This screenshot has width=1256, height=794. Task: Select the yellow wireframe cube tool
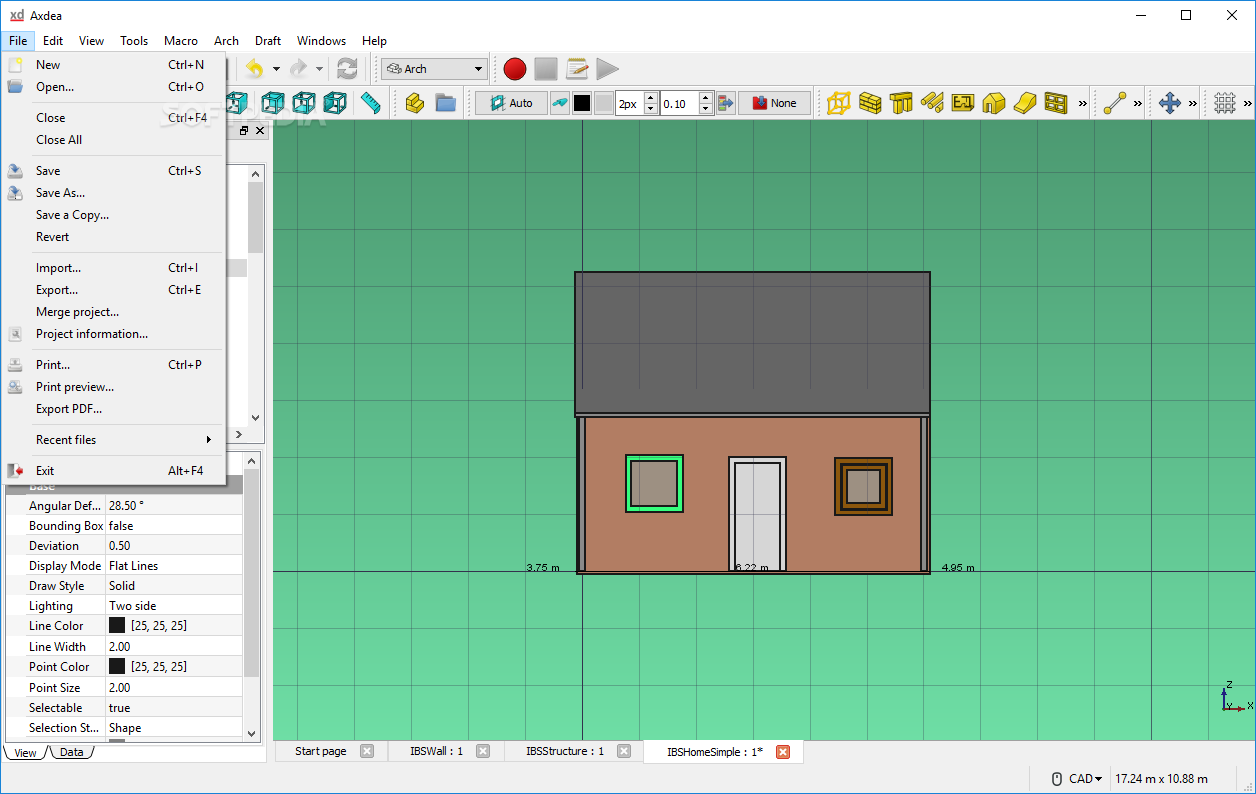840,103
